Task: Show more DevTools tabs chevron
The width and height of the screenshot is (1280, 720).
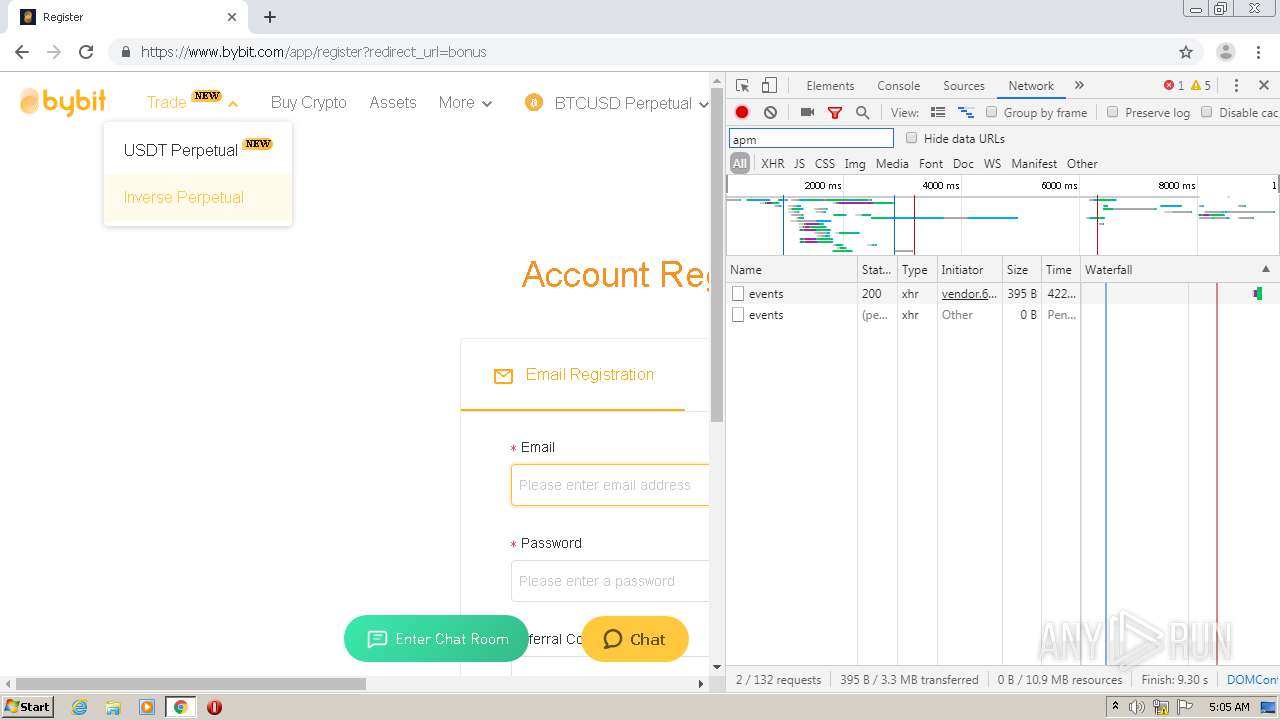Action: (1079, 86)
